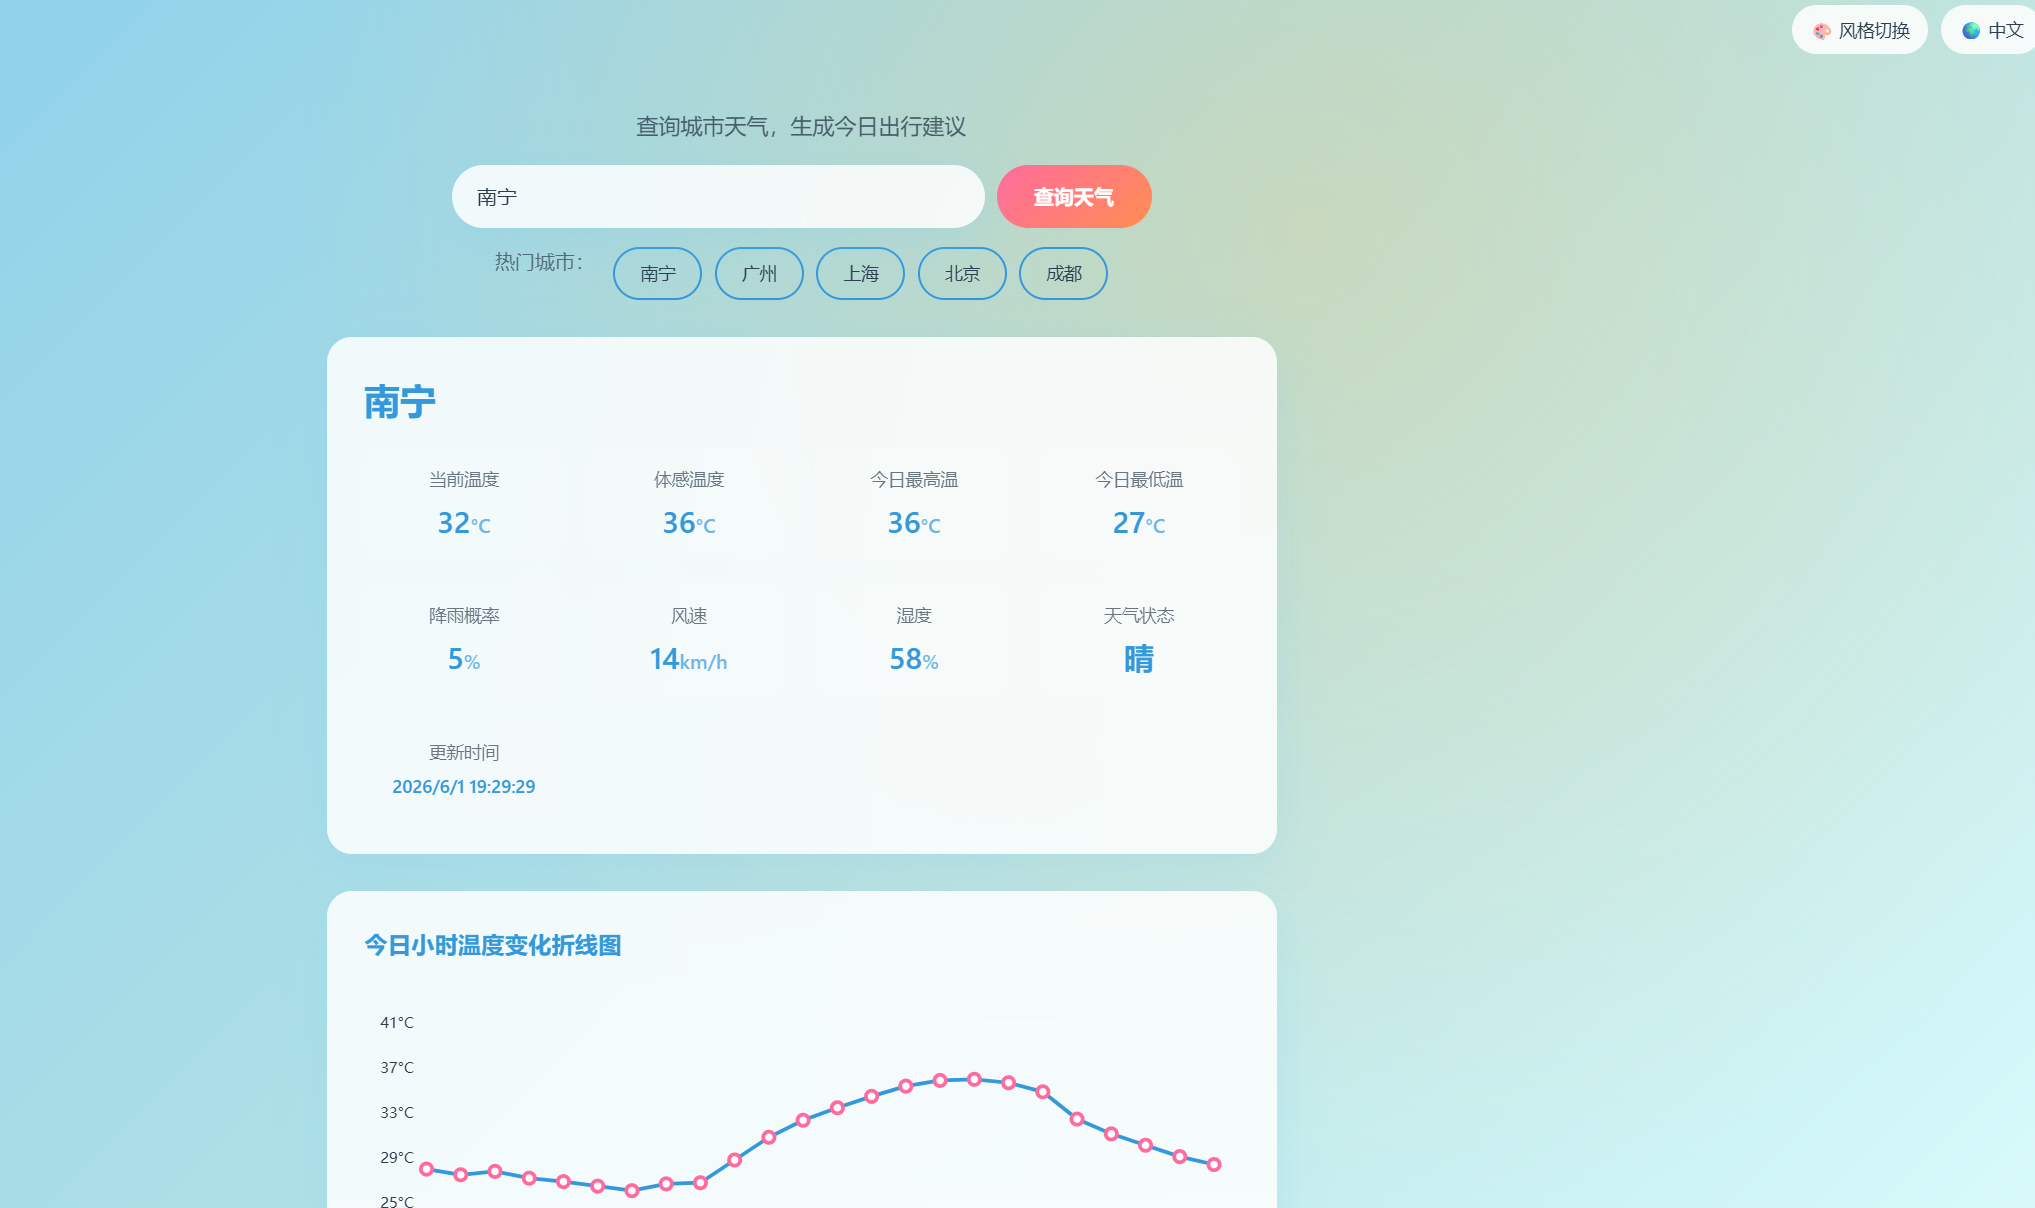The width and height of the screenshot is (2035, 1208).
Task: Click the 当前温度 value 32°C
Action: 464,523
